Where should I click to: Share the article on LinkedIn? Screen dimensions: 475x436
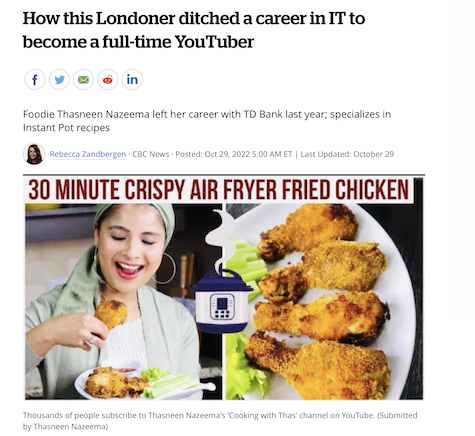132,80
